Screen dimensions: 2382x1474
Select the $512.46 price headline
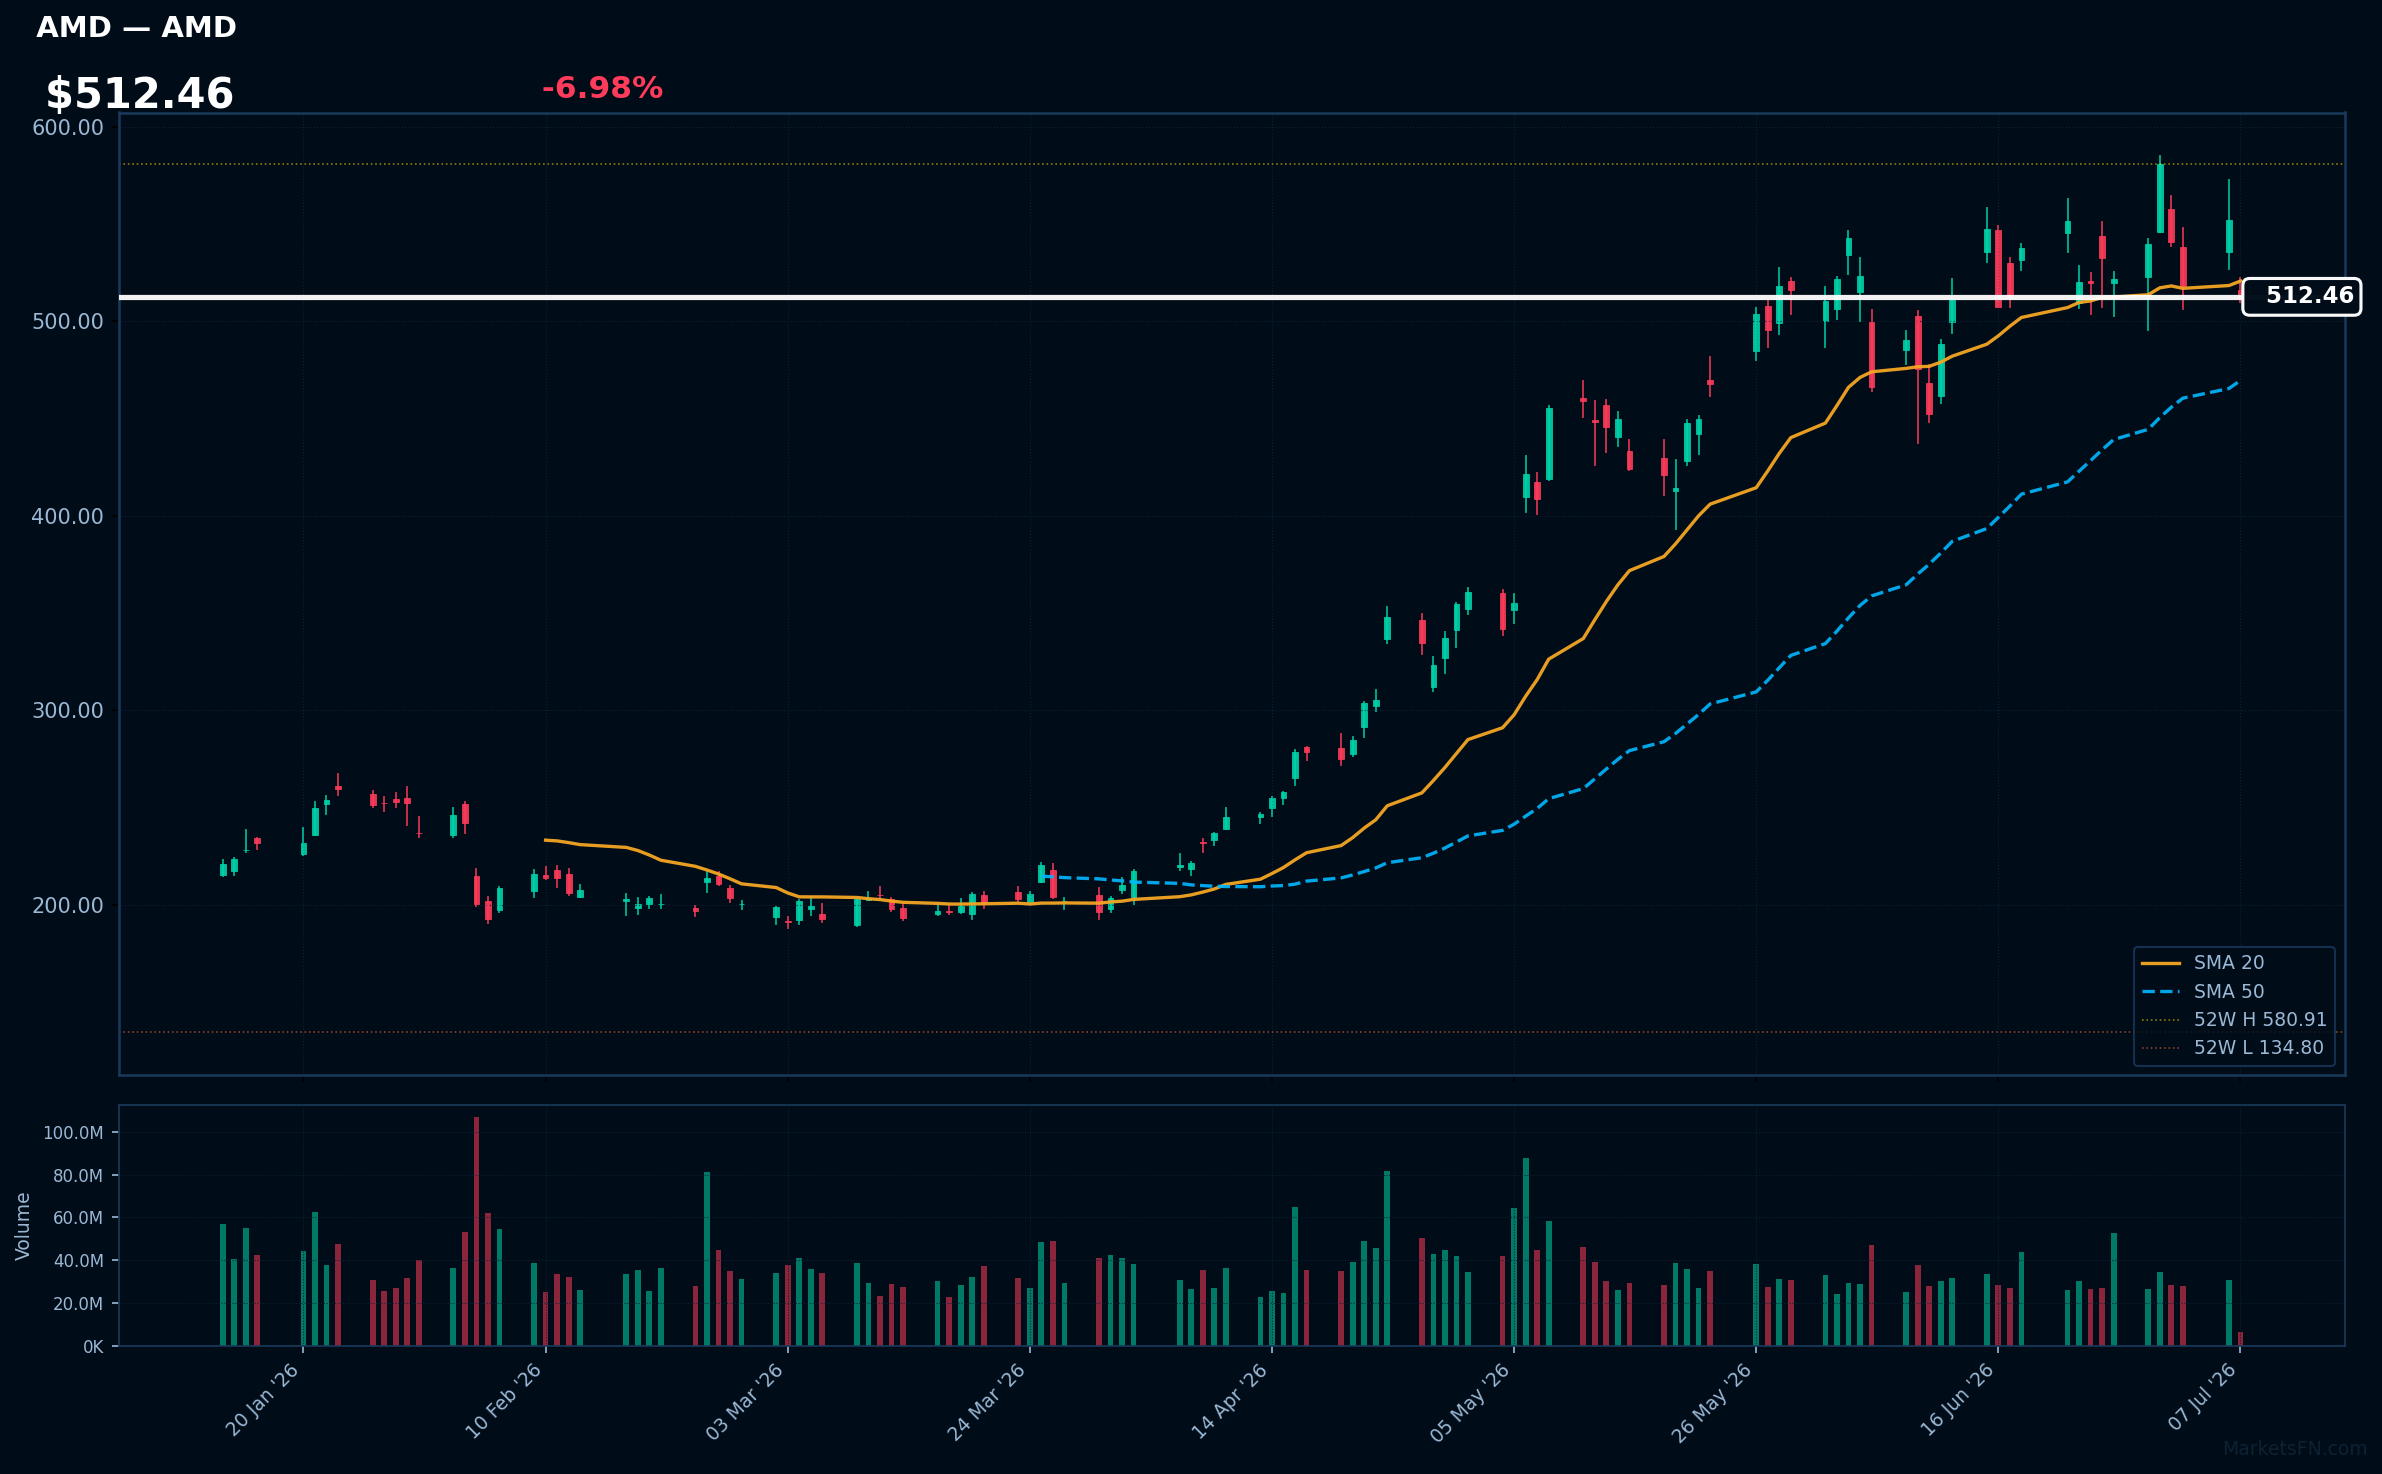click(139, 94)
